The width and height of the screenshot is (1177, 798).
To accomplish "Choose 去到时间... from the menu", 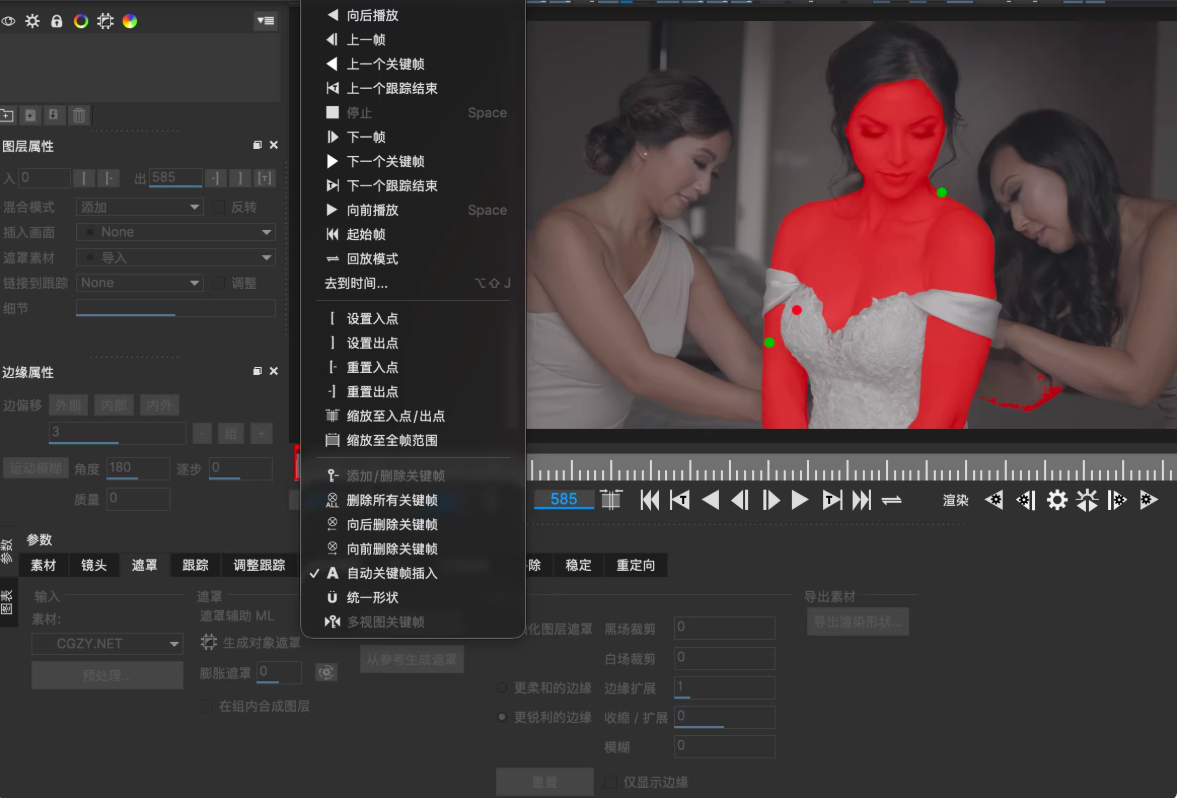I will point(356,283).
